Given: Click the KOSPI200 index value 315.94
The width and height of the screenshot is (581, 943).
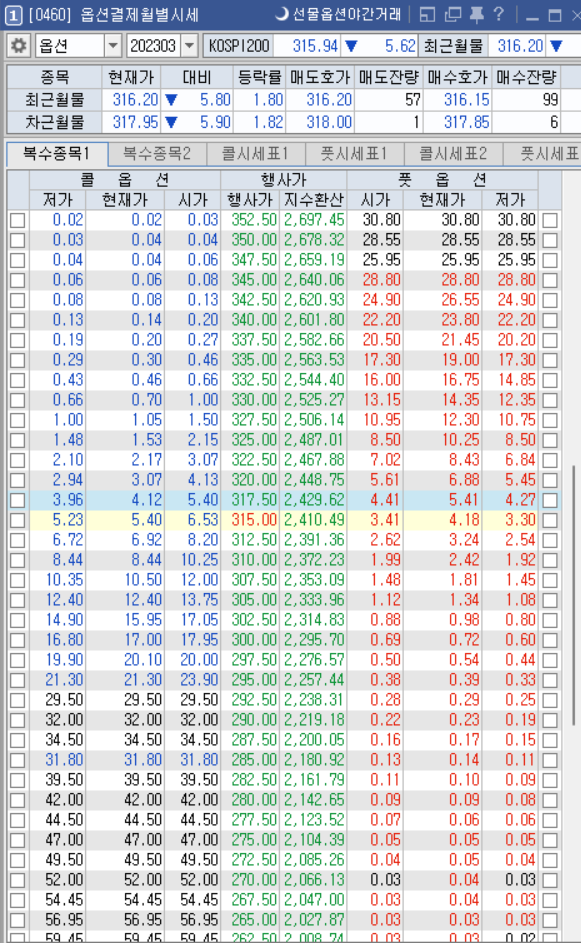Looking at the screenshot, I should (x=315, y=46).
